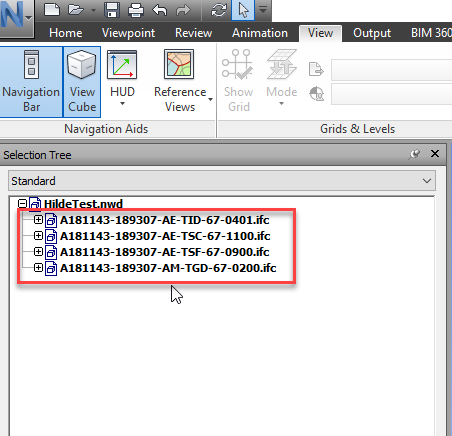Select A181143-189307-AE-TSC-67-1100.ifc file

[165, 236]
